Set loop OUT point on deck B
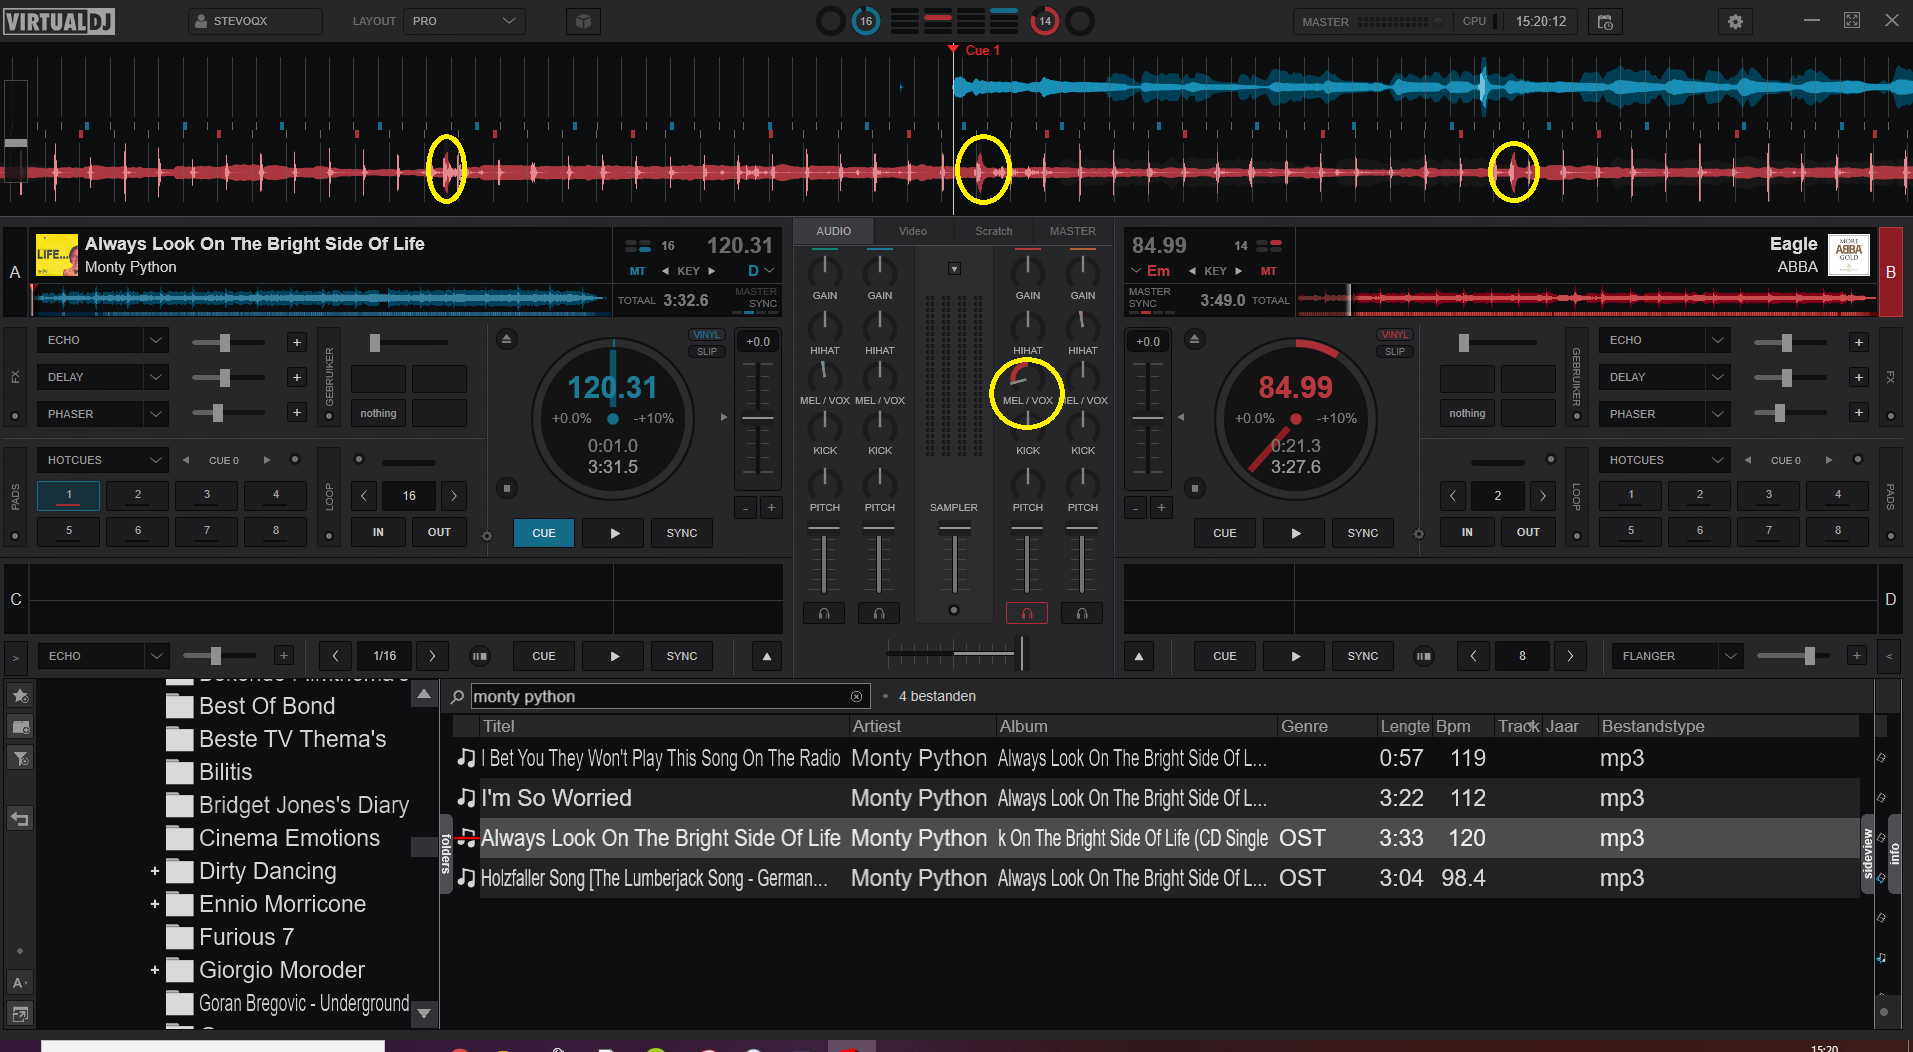The image size is (1913, 1052). pyautogui.click(x=1528, y=532)
